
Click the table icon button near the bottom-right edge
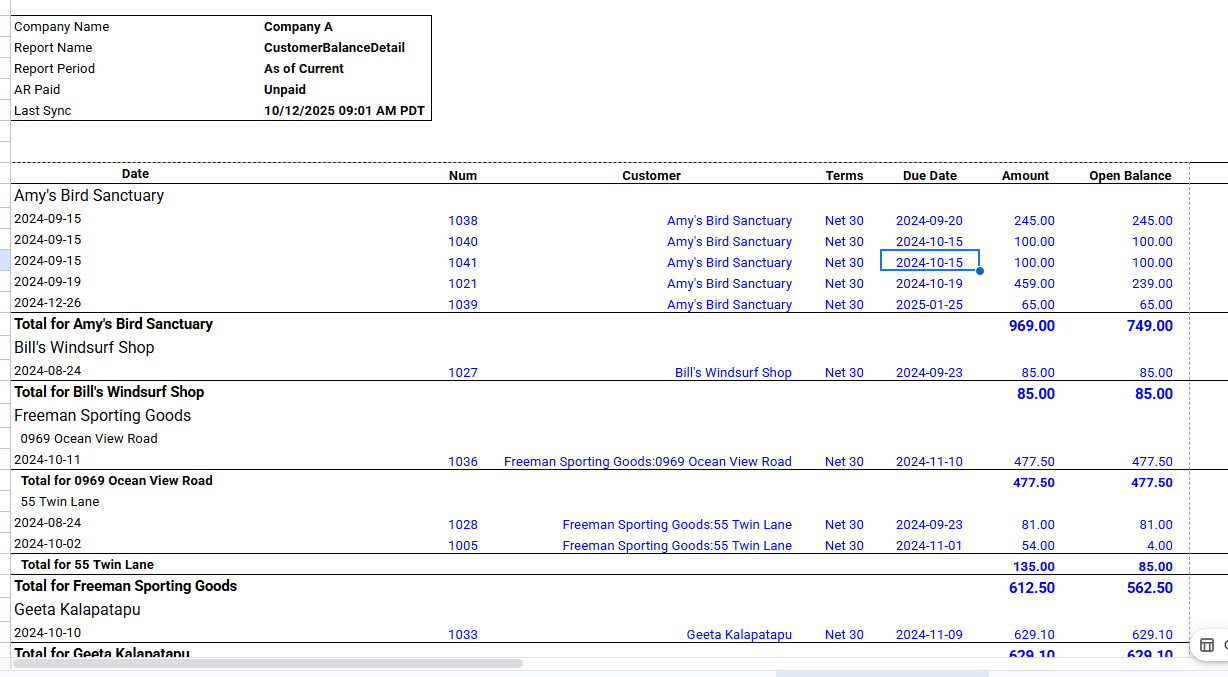coord(1207,644)
